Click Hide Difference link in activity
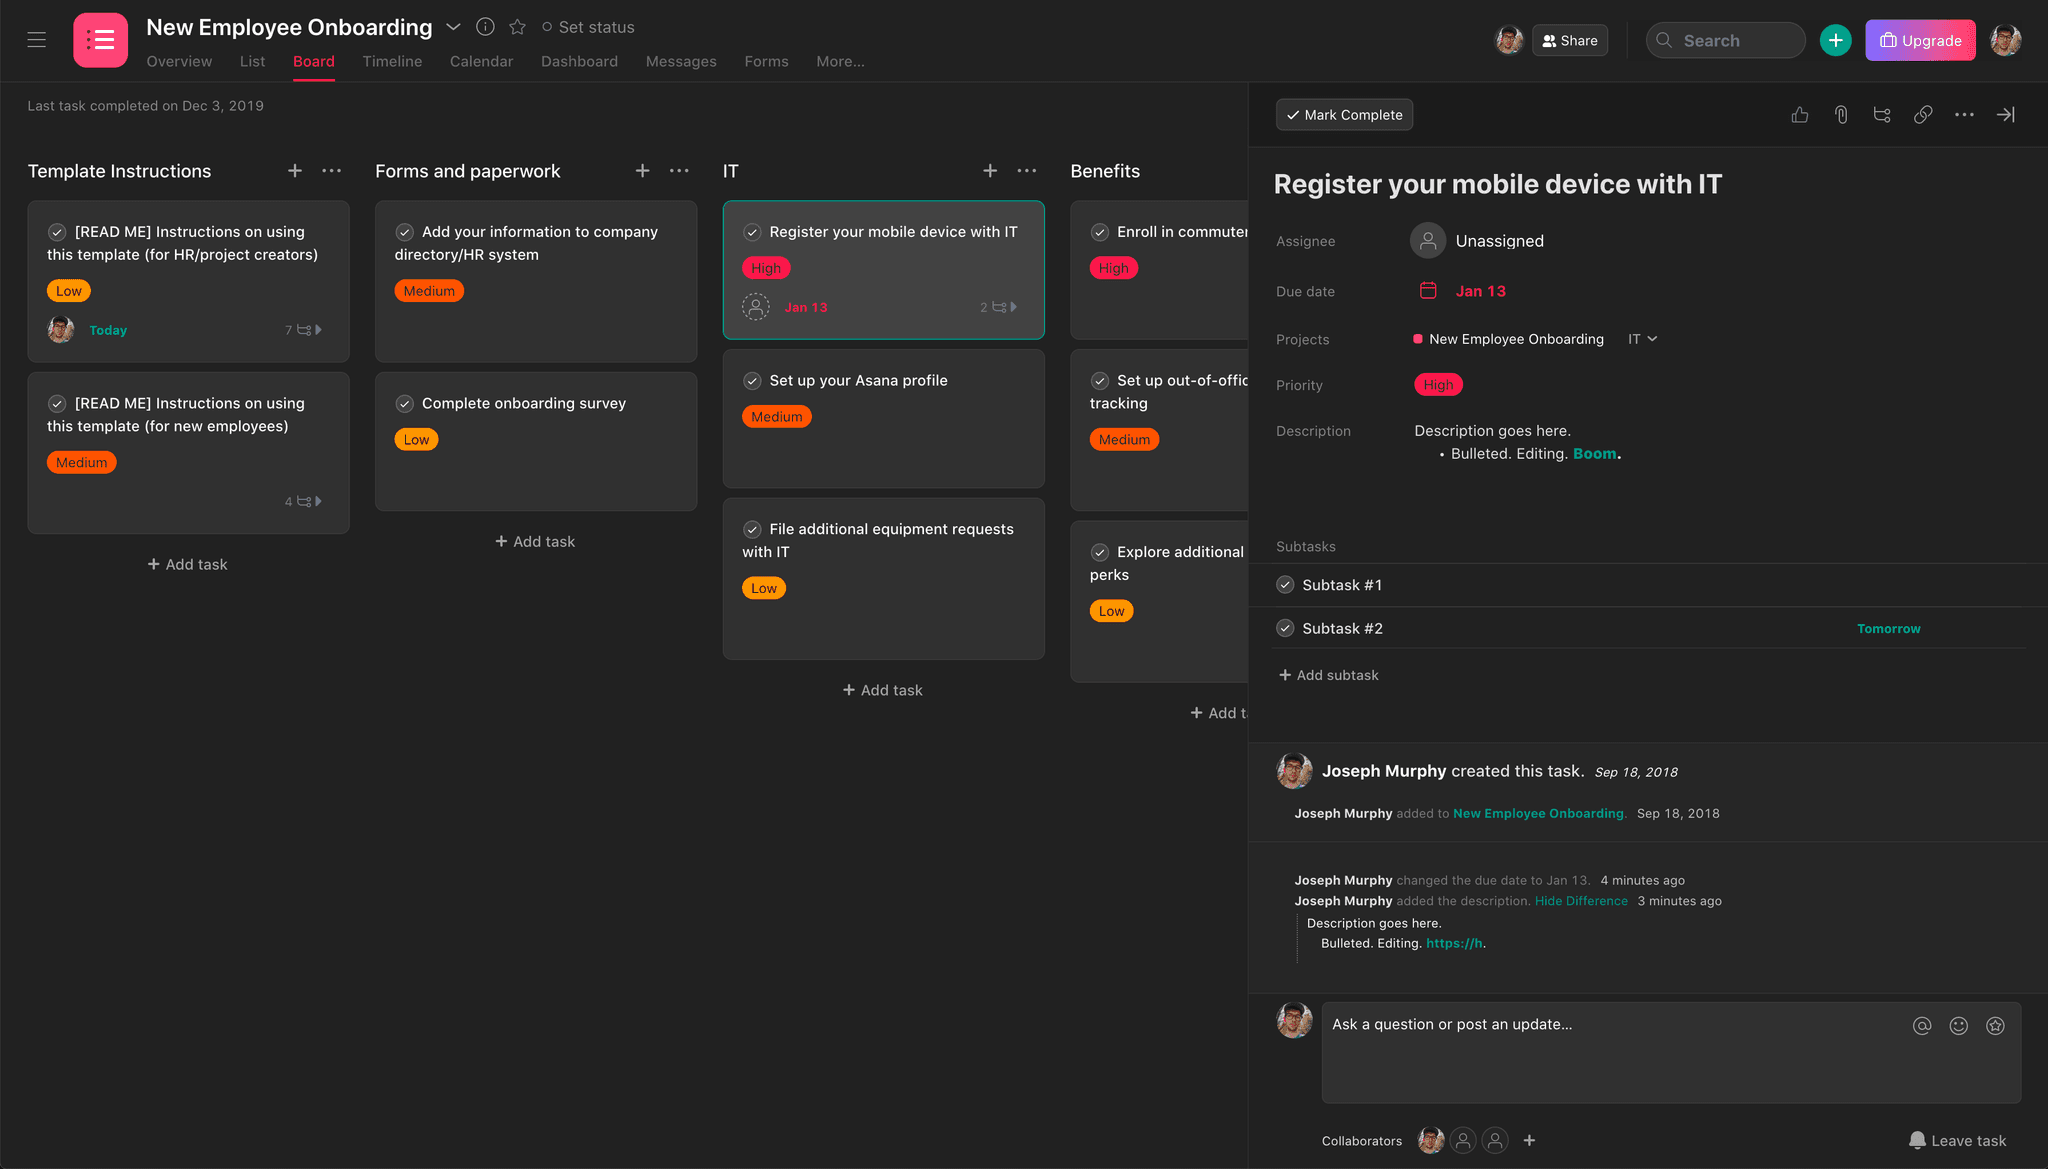This screenshot has width=2048, height=1169. pos(1581,901)
